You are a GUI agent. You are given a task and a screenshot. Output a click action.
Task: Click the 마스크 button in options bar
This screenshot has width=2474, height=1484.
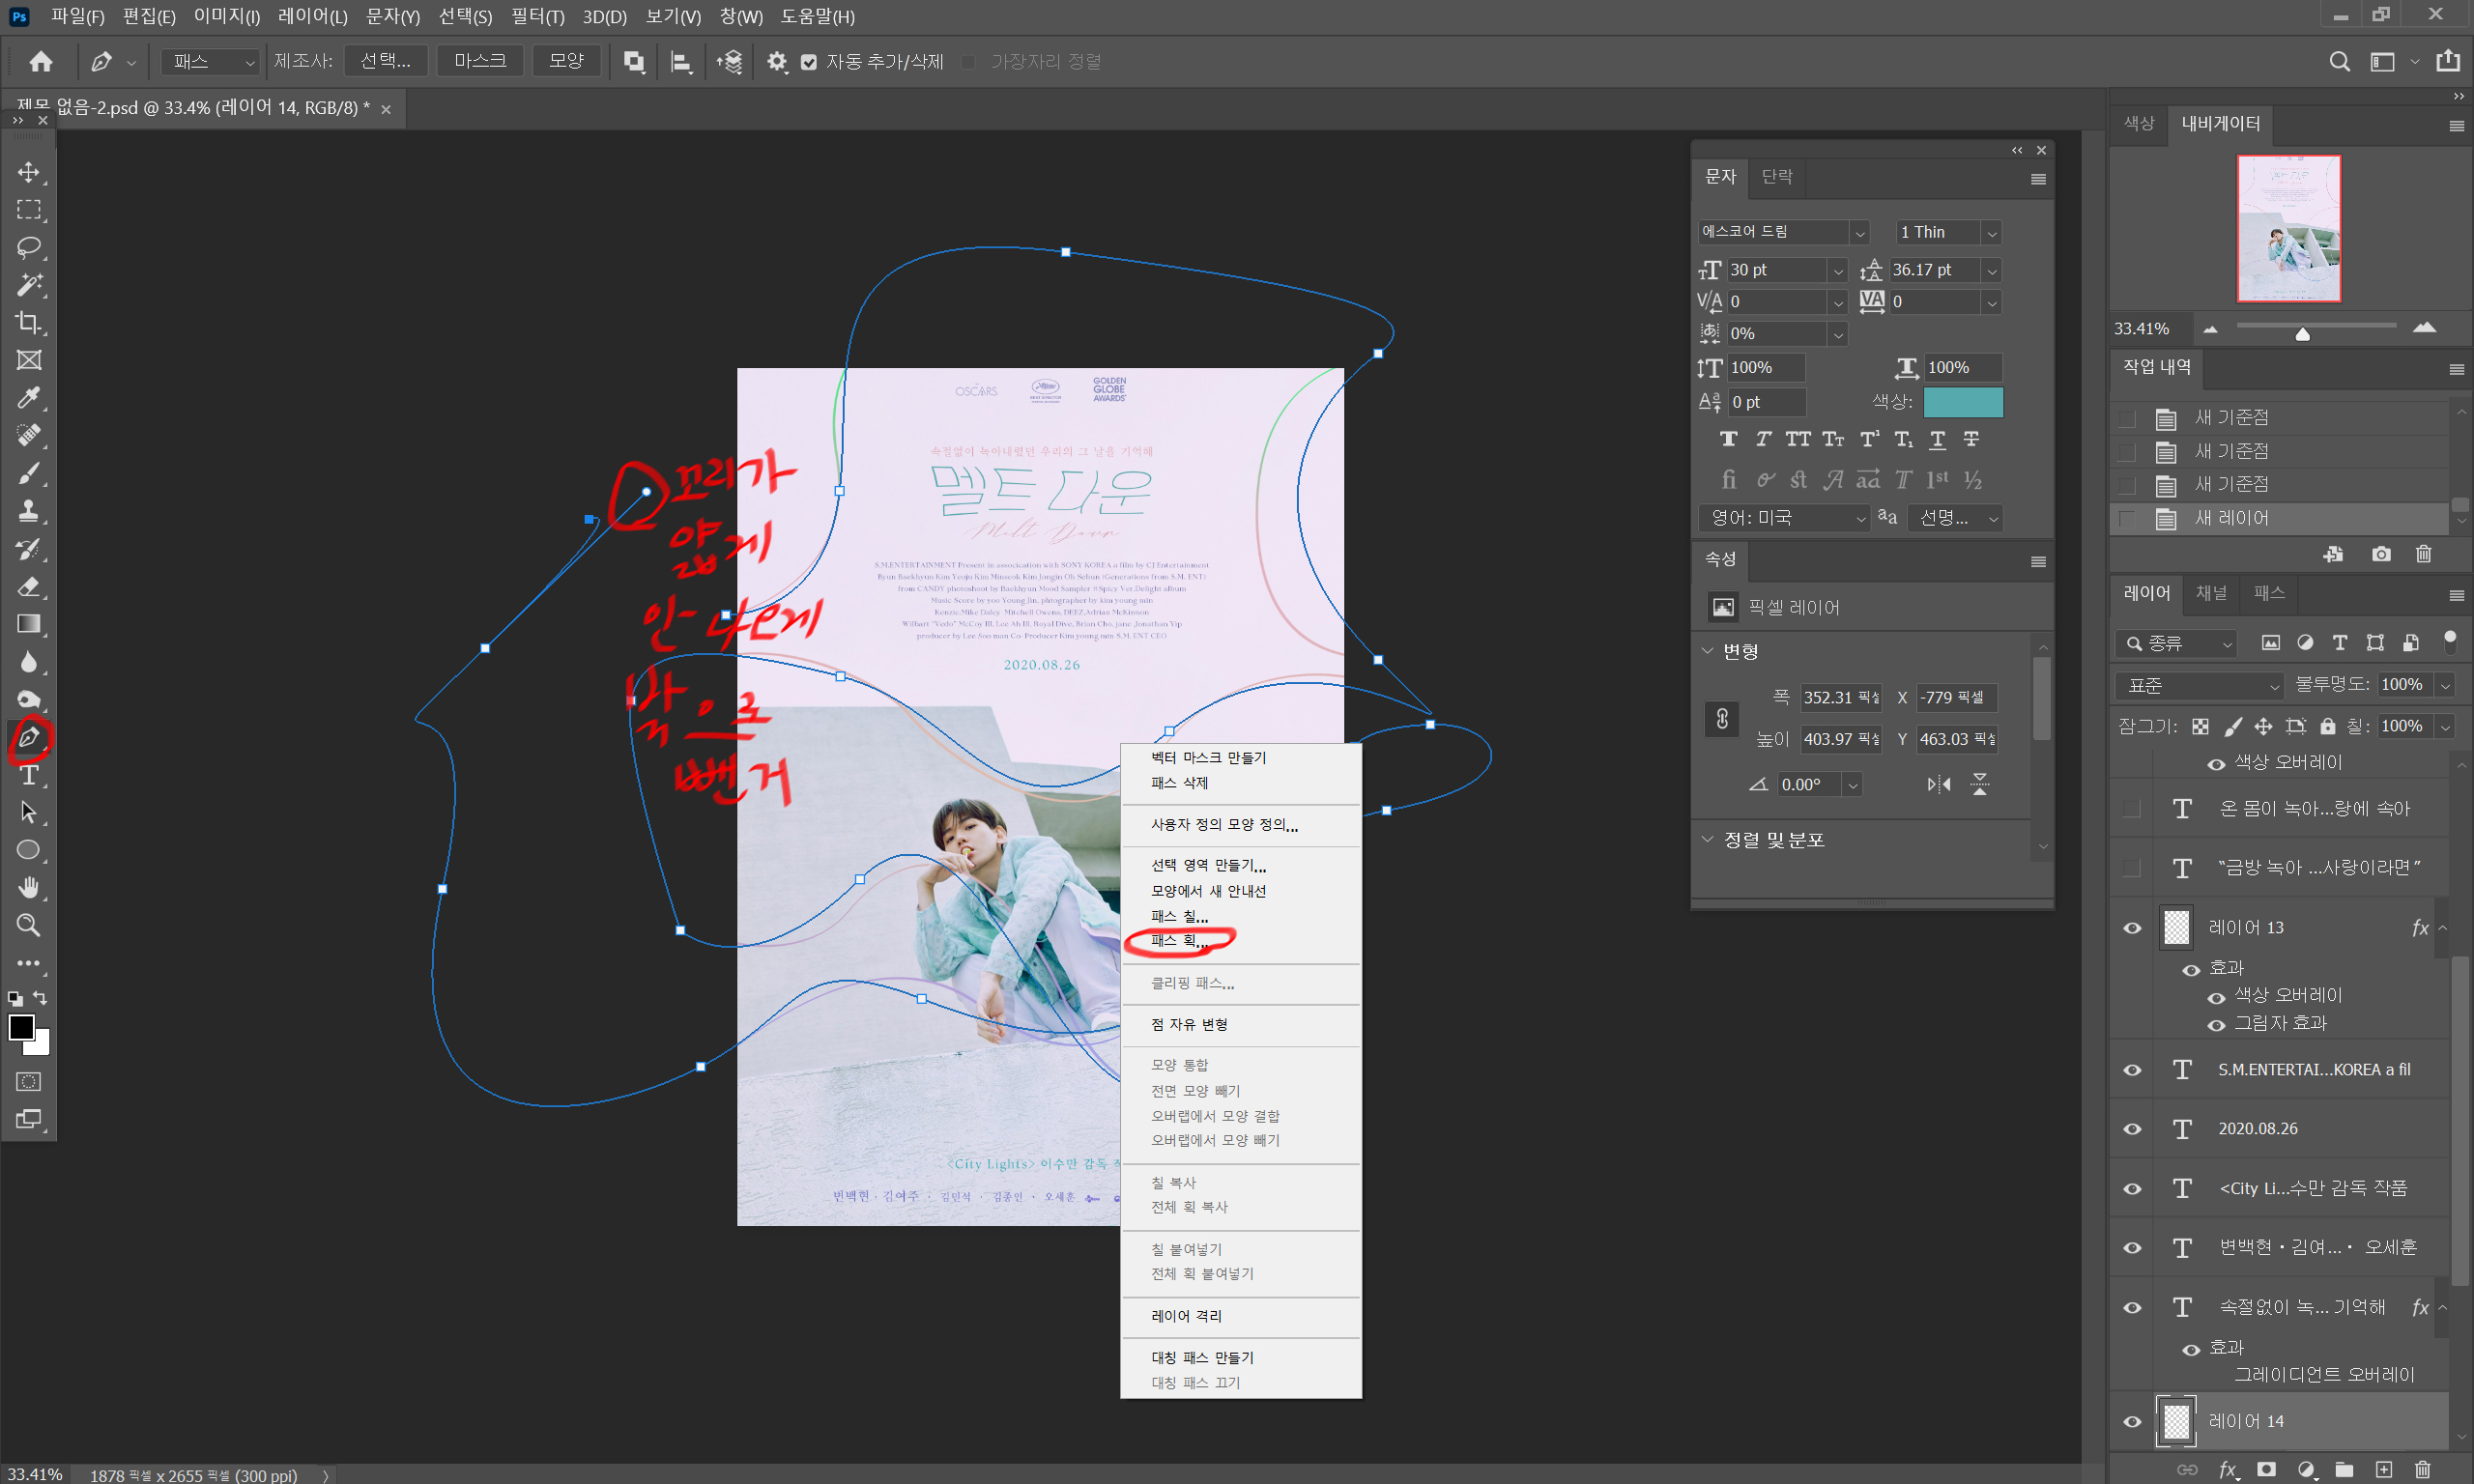[480, 62]
